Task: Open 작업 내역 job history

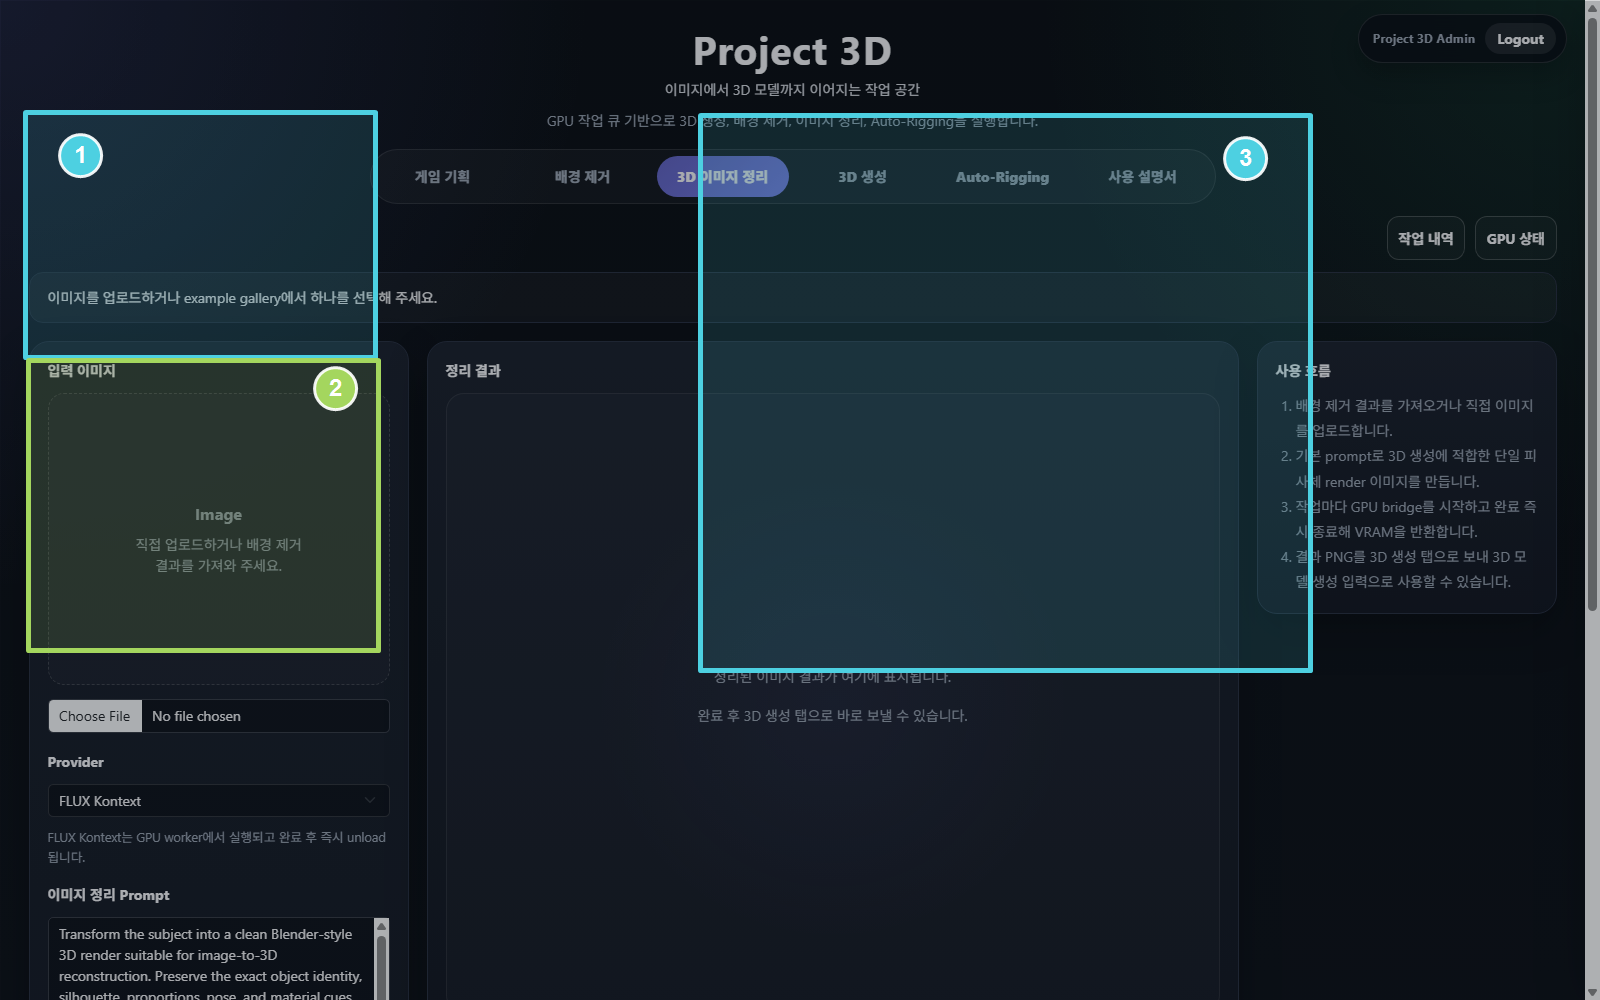Action: pyautogui.click(x=1425, y=238)
